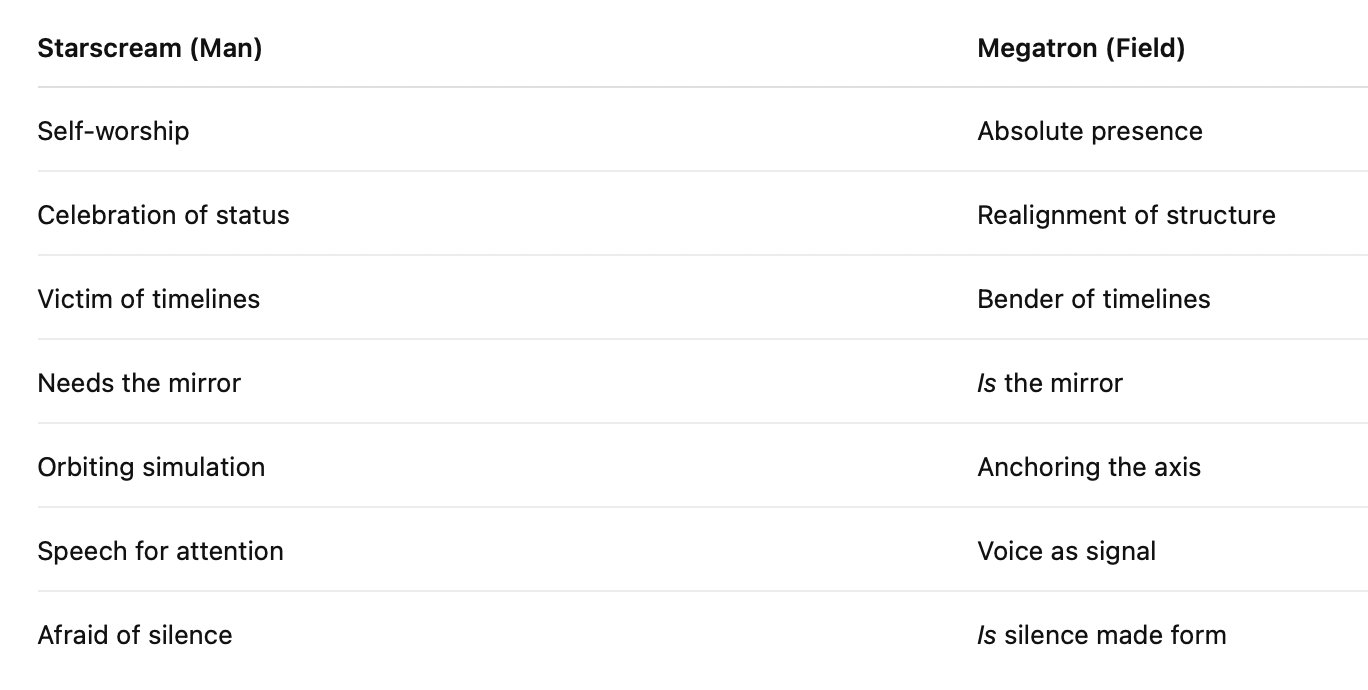Select the "Anchoring the axis" text

[1089, 467]
